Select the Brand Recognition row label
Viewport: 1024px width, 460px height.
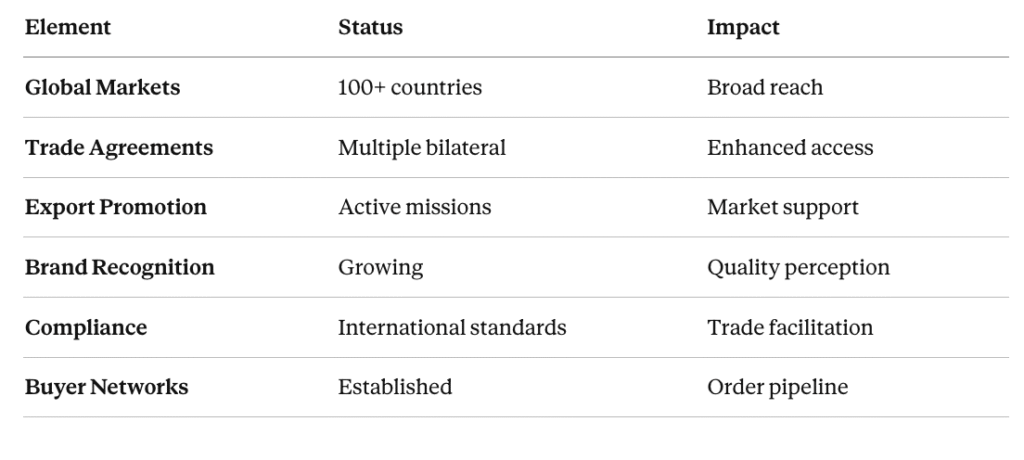tap(120, 268)
